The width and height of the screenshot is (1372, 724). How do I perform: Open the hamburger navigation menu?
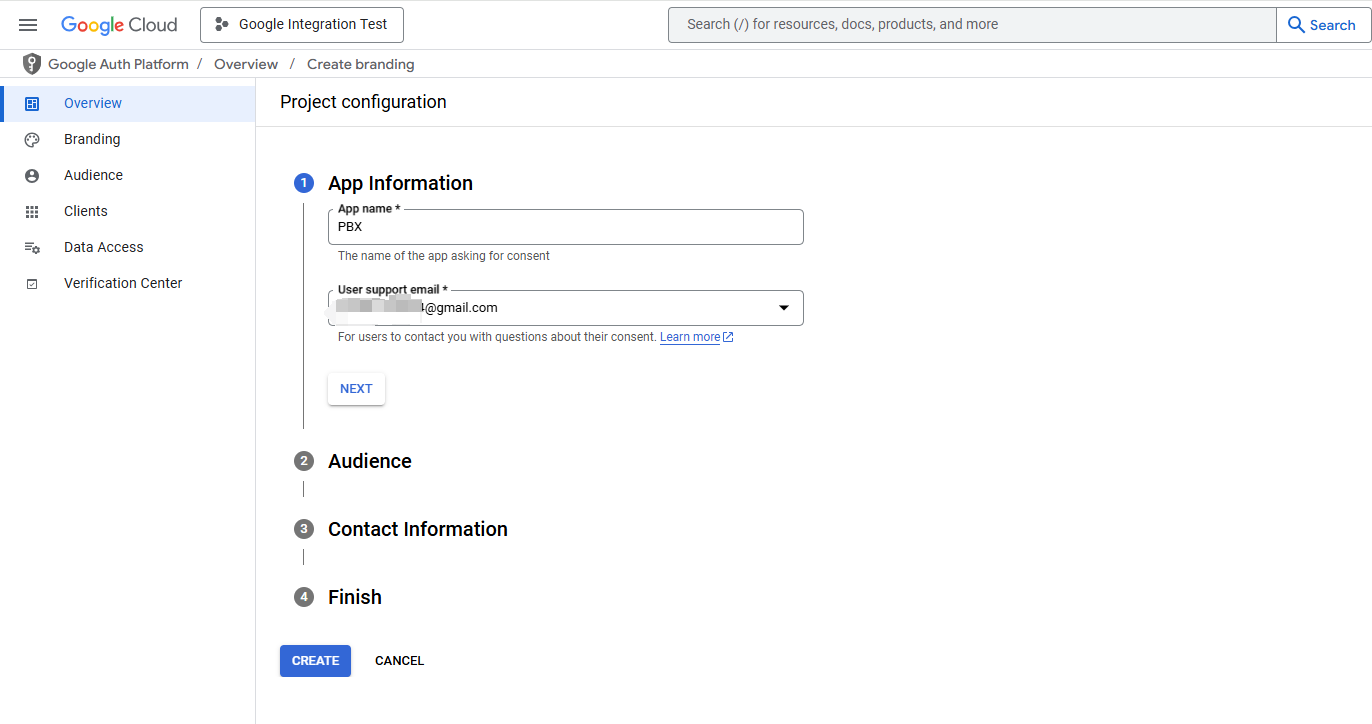click(28, 25)
